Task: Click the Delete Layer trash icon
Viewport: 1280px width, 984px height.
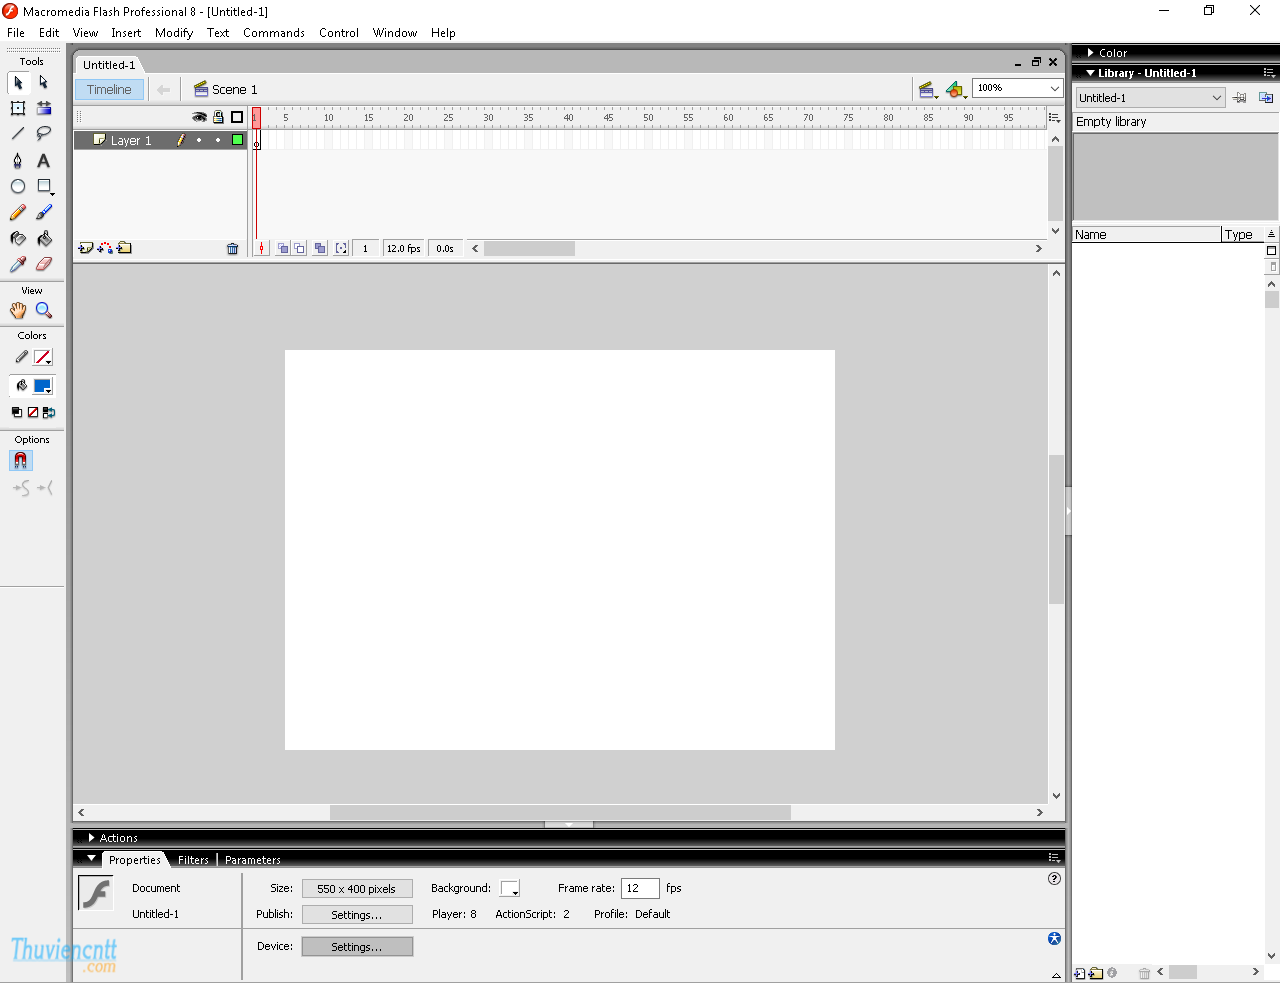Action: [232, 249]
